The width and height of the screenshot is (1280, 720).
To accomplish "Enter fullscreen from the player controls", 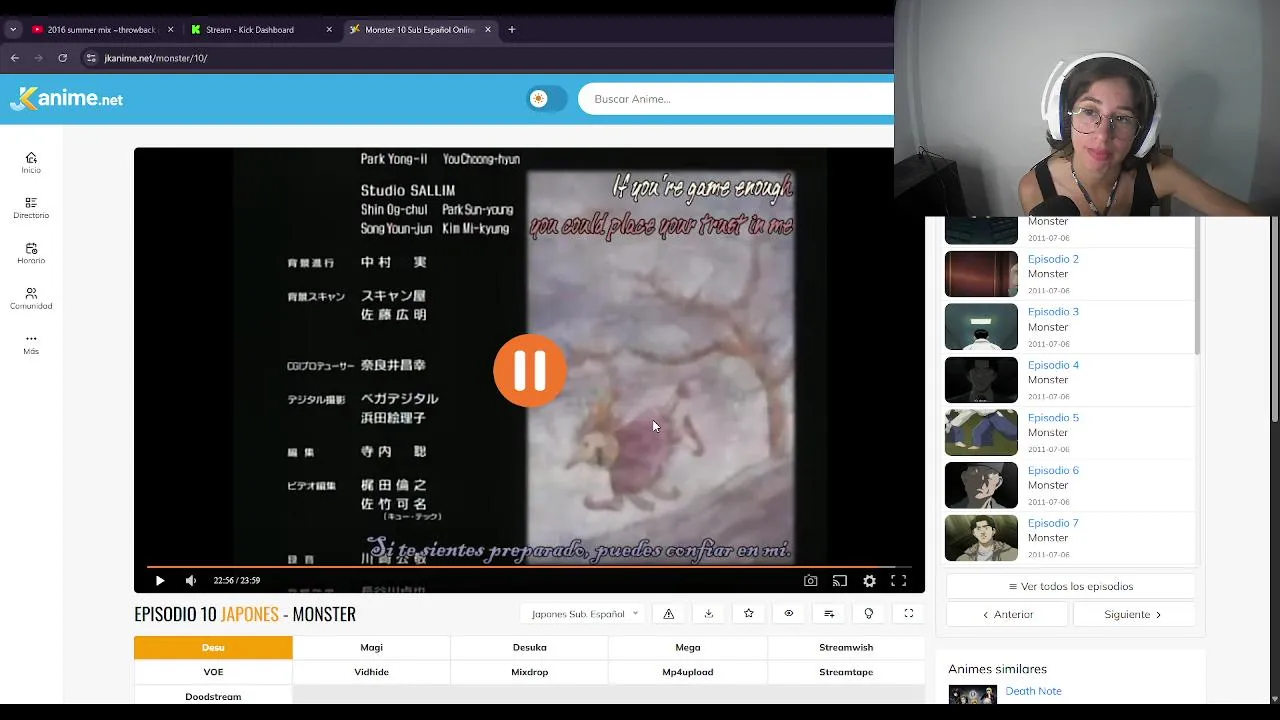I will click(899, 580).
